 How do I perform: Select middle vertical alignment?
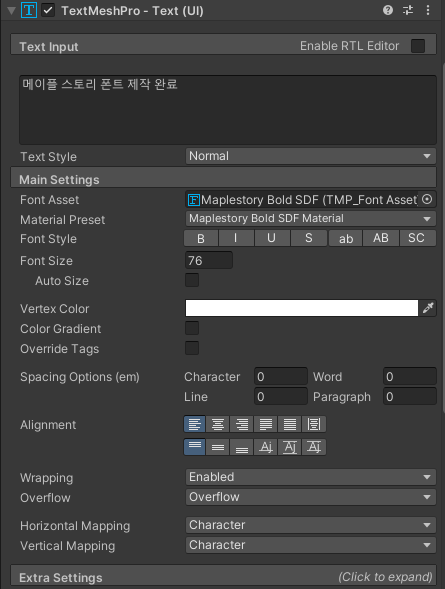pos(218,447)
